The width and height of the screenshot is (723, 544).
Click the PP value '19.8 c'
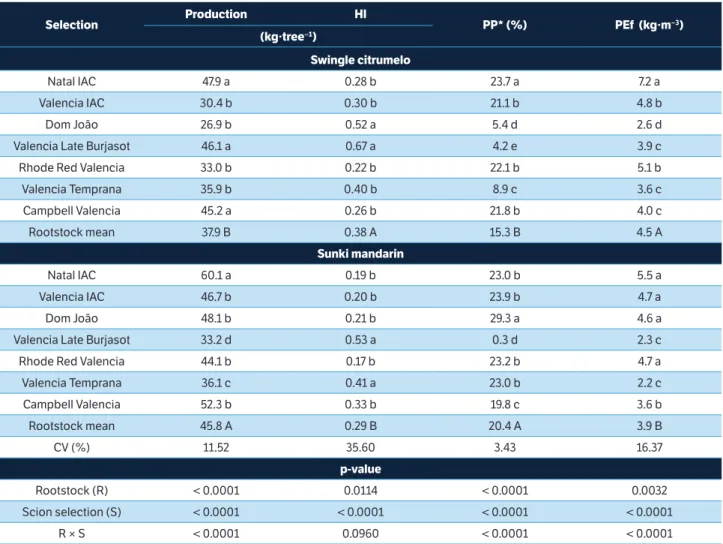point(504,404)
